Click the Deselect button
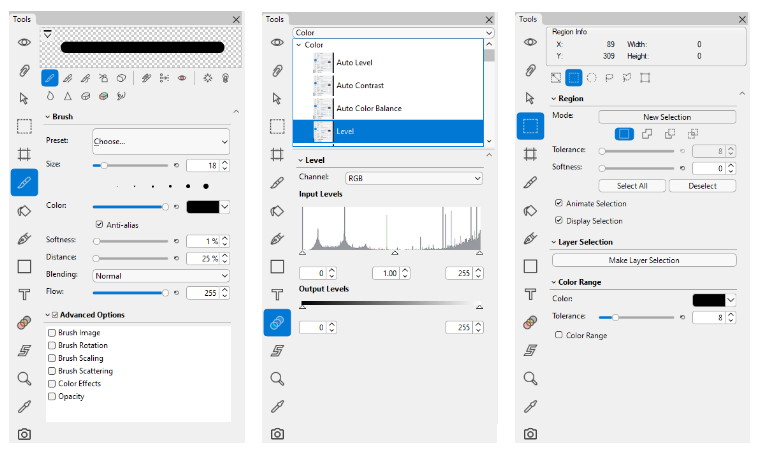The width and height of the screenshot is (760, 454). (x=702, y=186)
